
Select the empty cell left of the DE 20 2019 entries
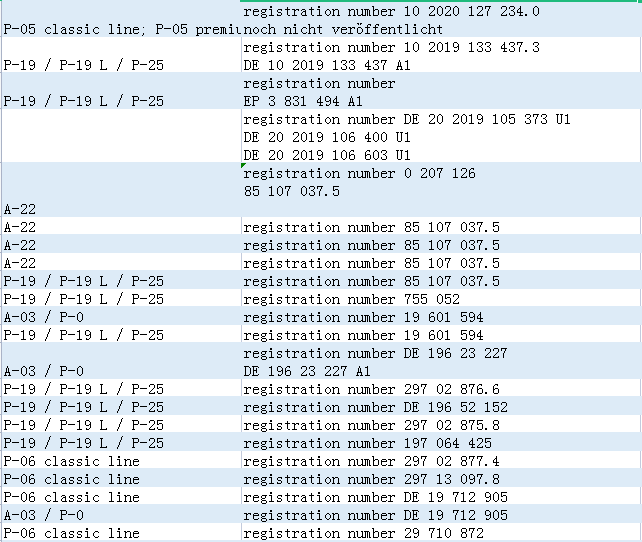point(120,137)
